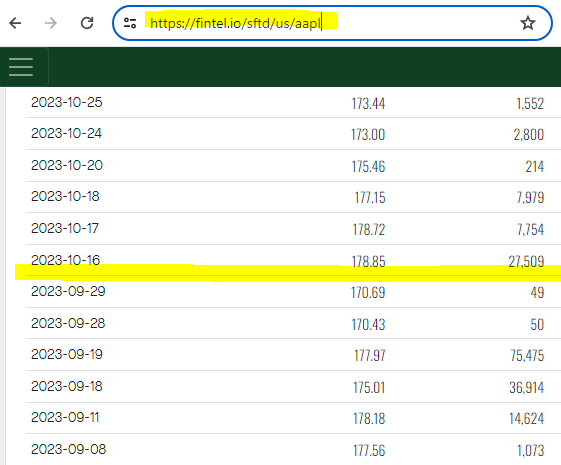This screenshot has height=465, width=561.
Task: Select the 2023-09-28 date cell
Action: pyautogui.click(x=68, y=323)
